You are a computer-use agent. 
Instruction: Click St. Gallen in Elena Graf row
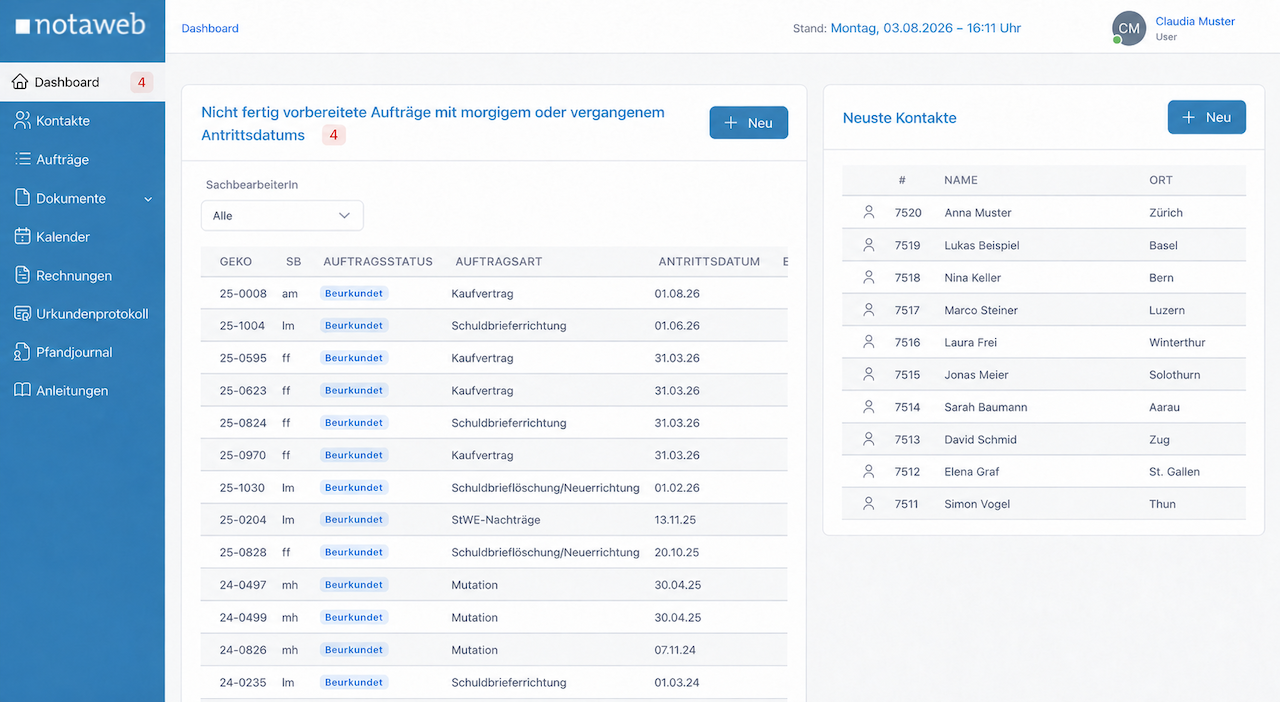click(1174, 472)
